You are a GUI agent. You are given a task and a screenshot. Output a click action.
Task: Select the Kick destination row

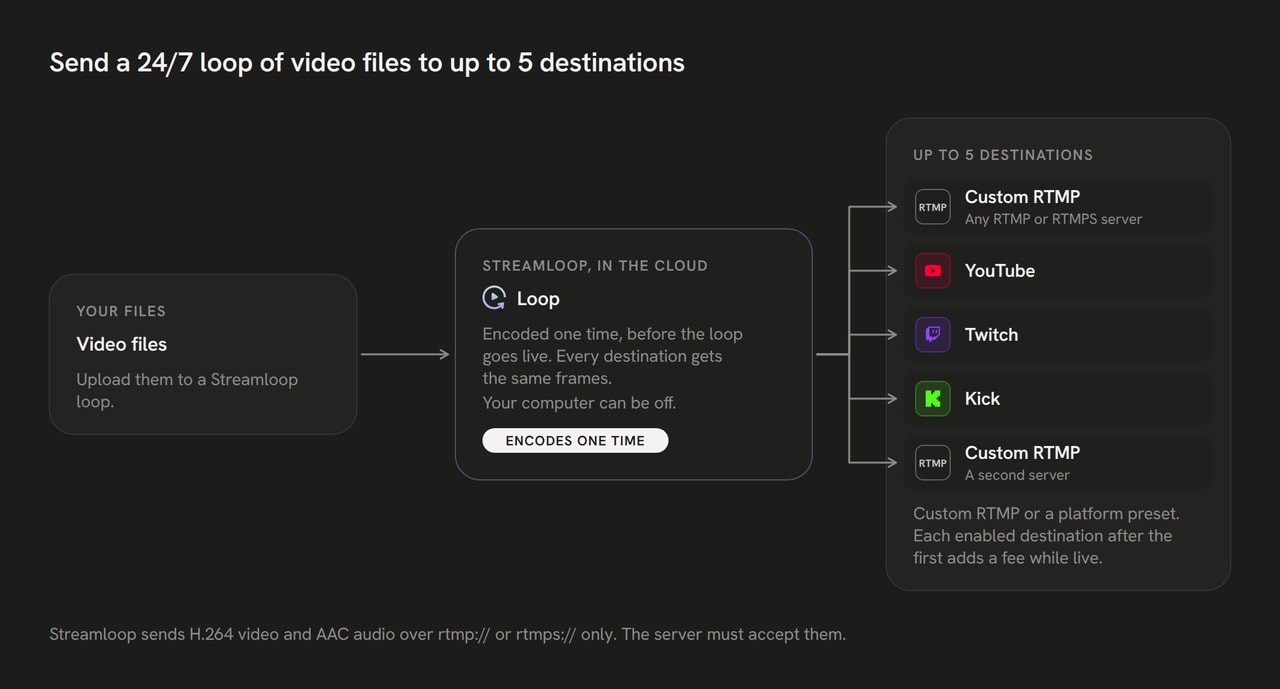tap(1058, 399)
